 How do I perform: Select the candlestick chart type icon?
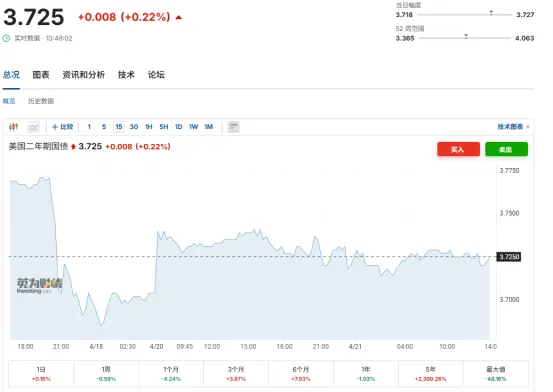point(13,127)
